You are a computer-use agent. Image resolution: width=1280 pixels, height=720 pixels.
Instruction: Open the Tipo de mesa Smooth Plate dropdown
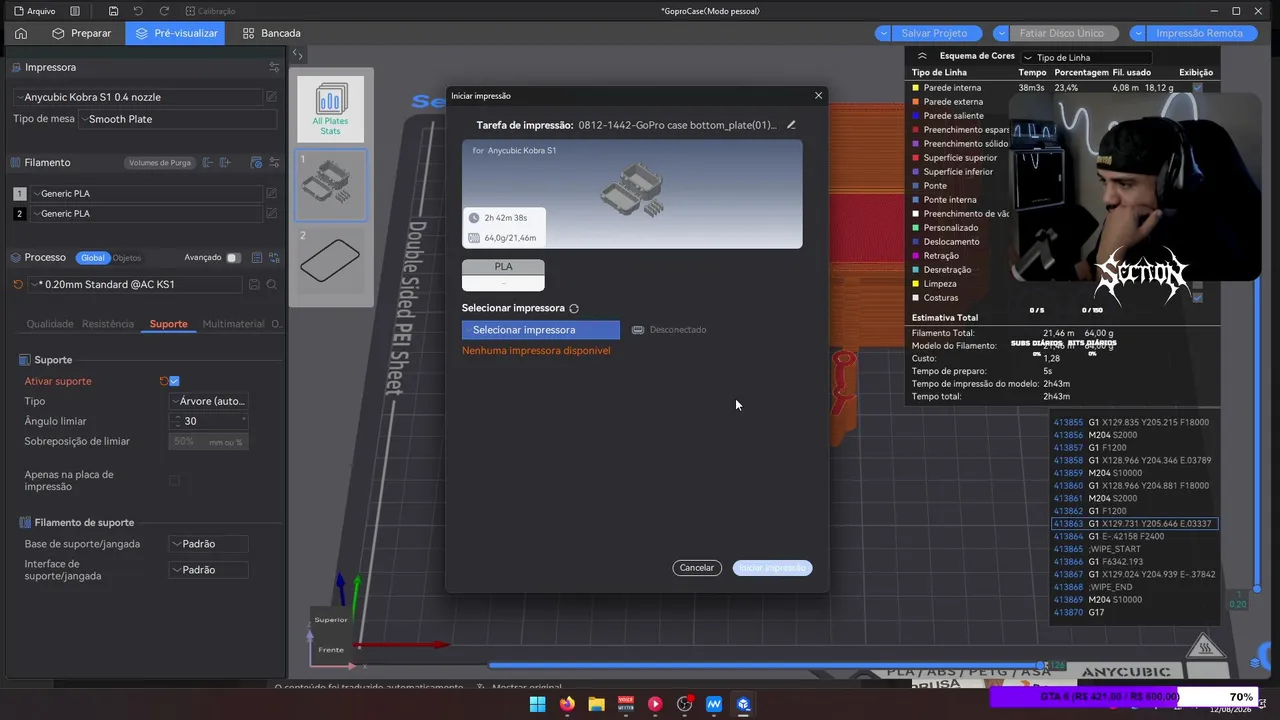coord(177,119)
